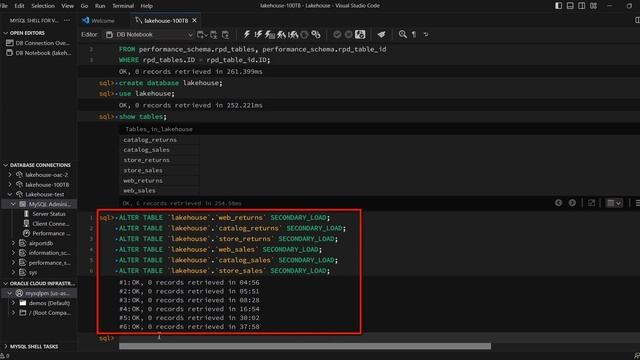The height and width of the screenshot is (360, 640).
Task: Open the File menu
Action: [x=4, y=6]
